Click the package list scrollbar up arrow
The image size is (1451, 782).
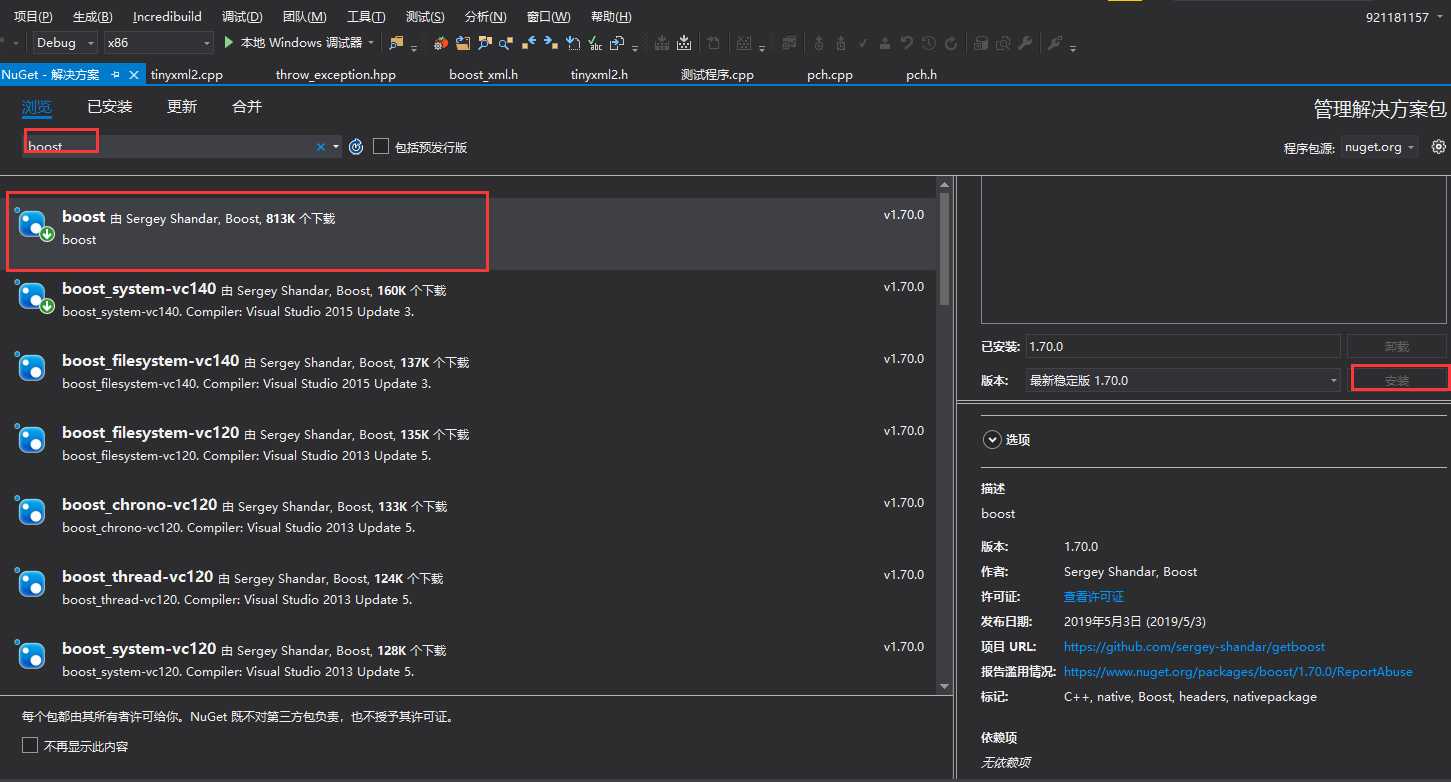945,186
